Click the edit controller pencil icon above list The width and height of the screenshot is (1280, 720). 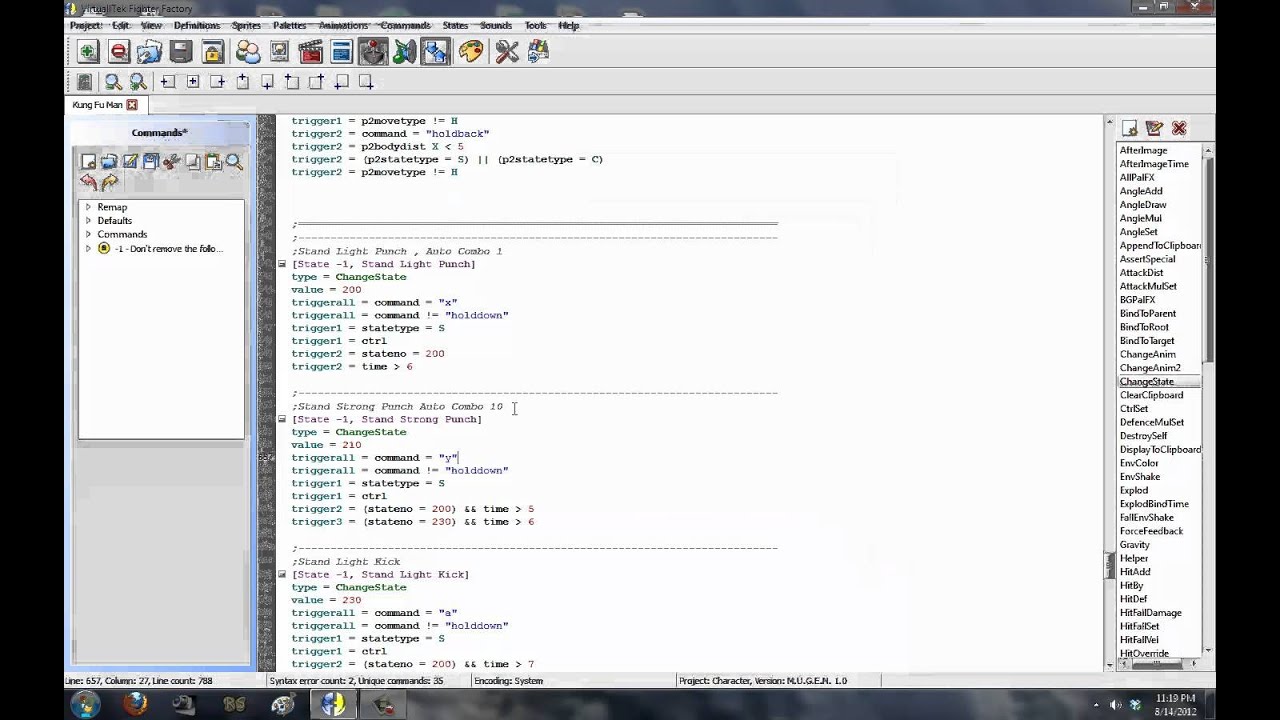coord(1154,128)
